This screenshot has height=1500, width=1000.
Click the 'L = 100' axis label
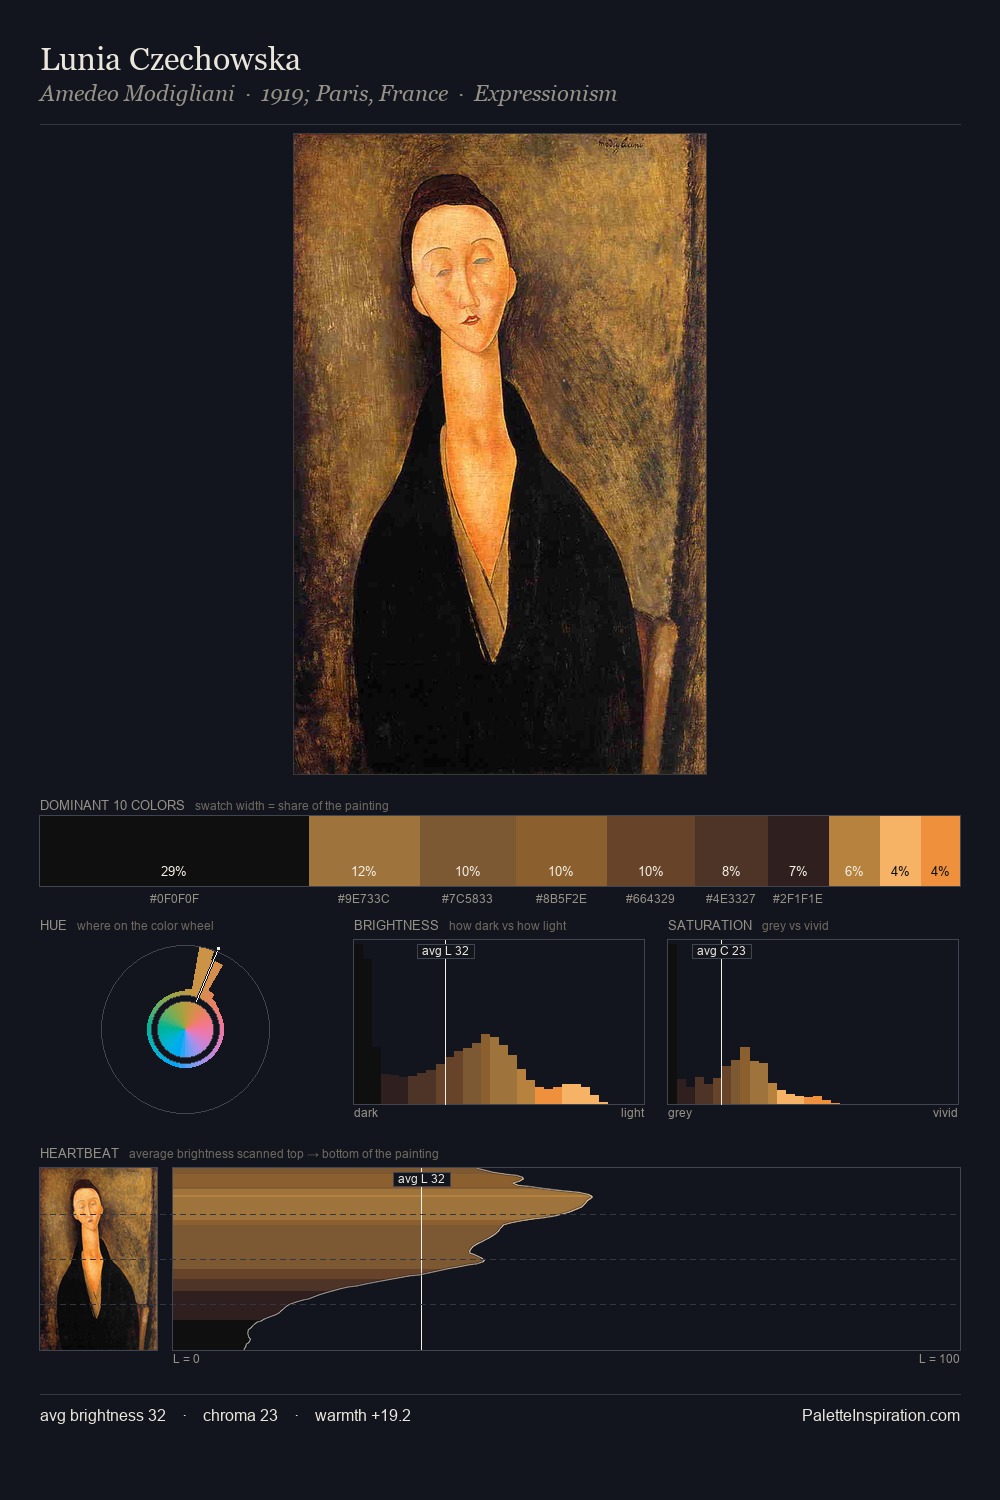tap(939, 1358)
